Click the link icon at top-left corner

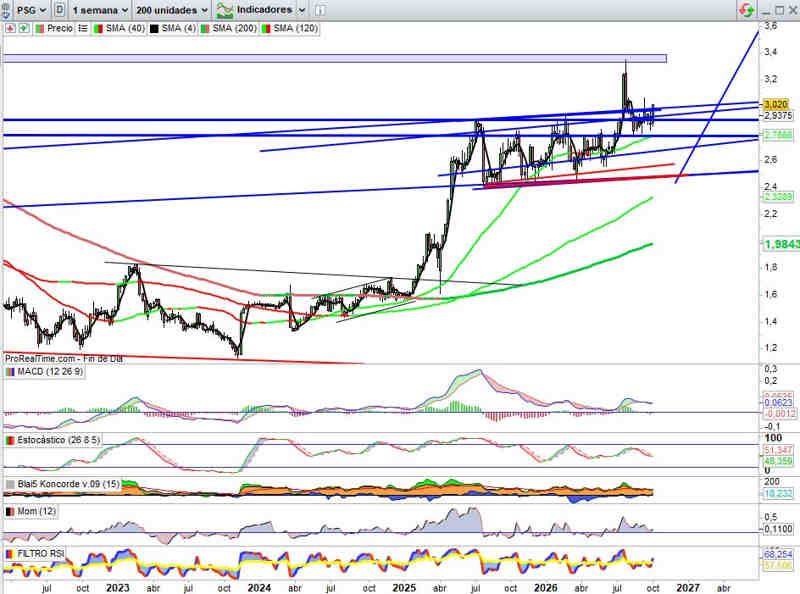tap(6, 10)
